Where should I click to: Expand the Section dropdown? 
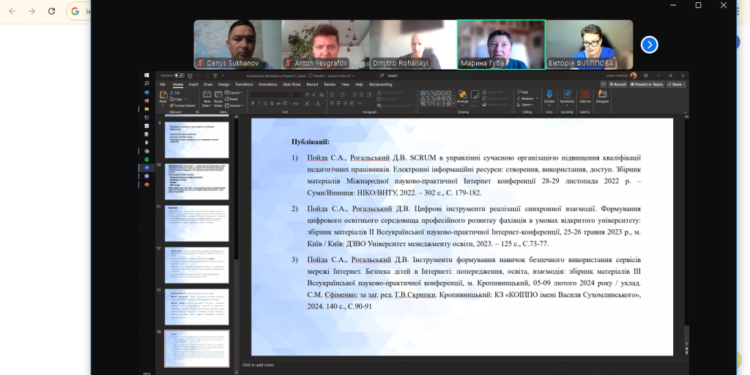point(234,106)
